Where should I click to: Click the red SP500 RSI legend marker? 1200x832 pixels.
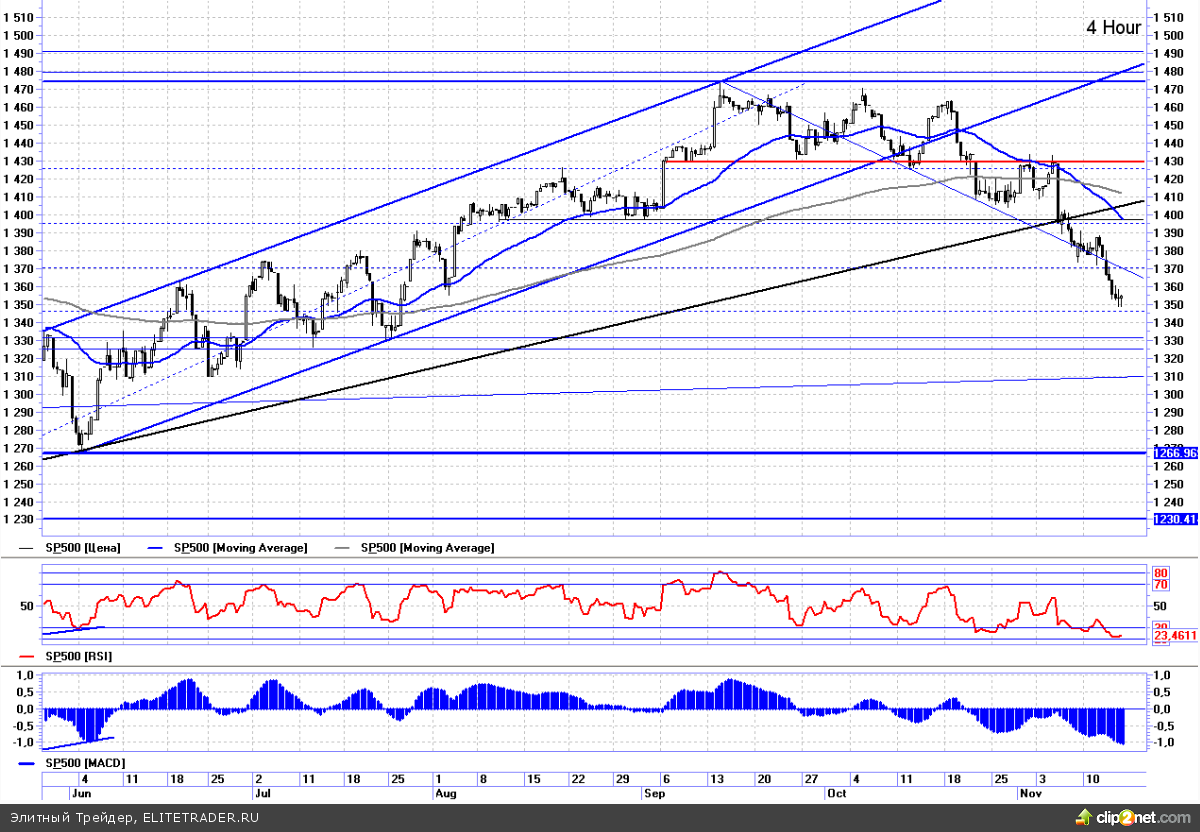[x=28, y=657]
